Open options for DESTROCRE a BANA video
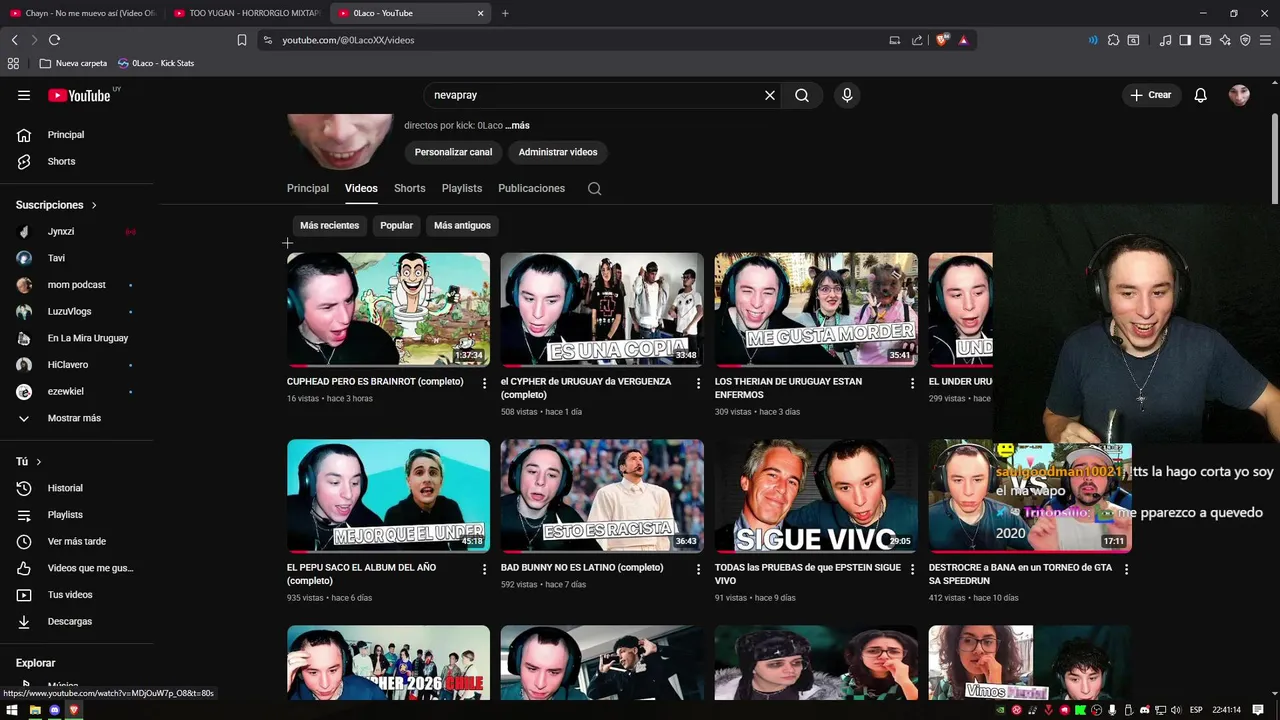 click(1126, 569)
